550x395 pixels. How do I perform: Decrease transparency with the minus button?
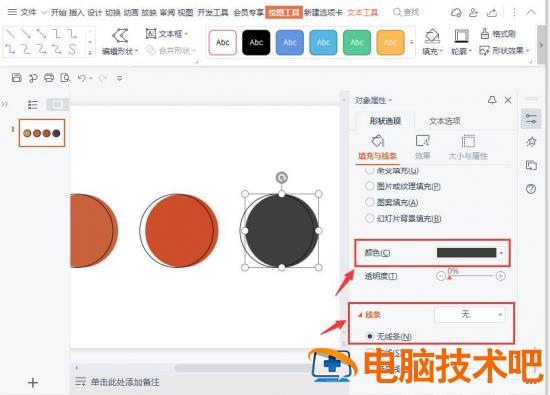point(441,276)
